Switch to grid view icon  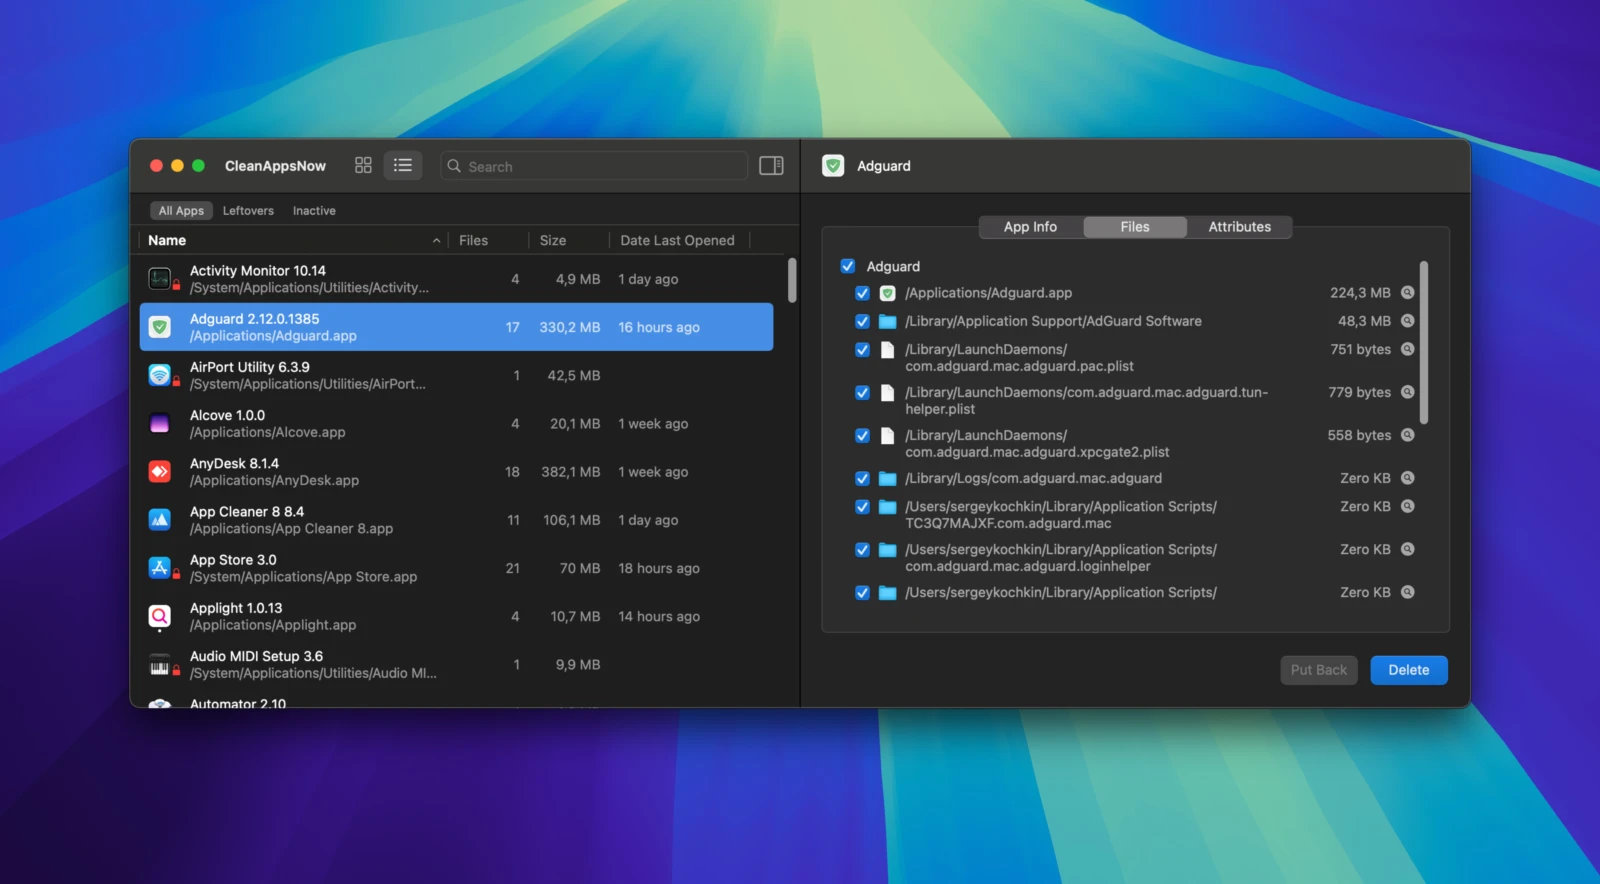click(x=363, y=166)
